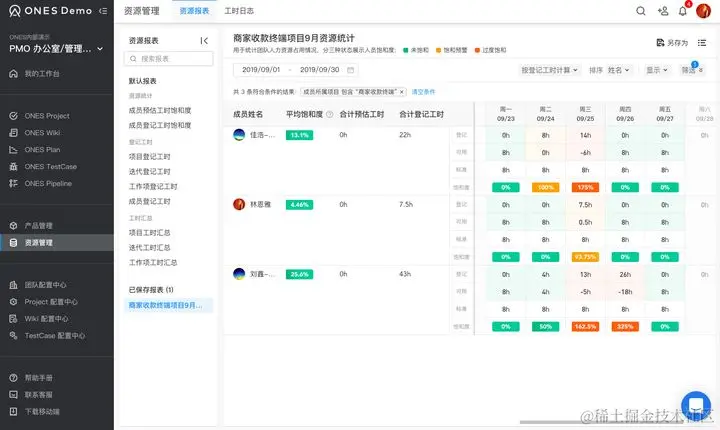Click the 4.46% average saturation badge

(299, 205)
